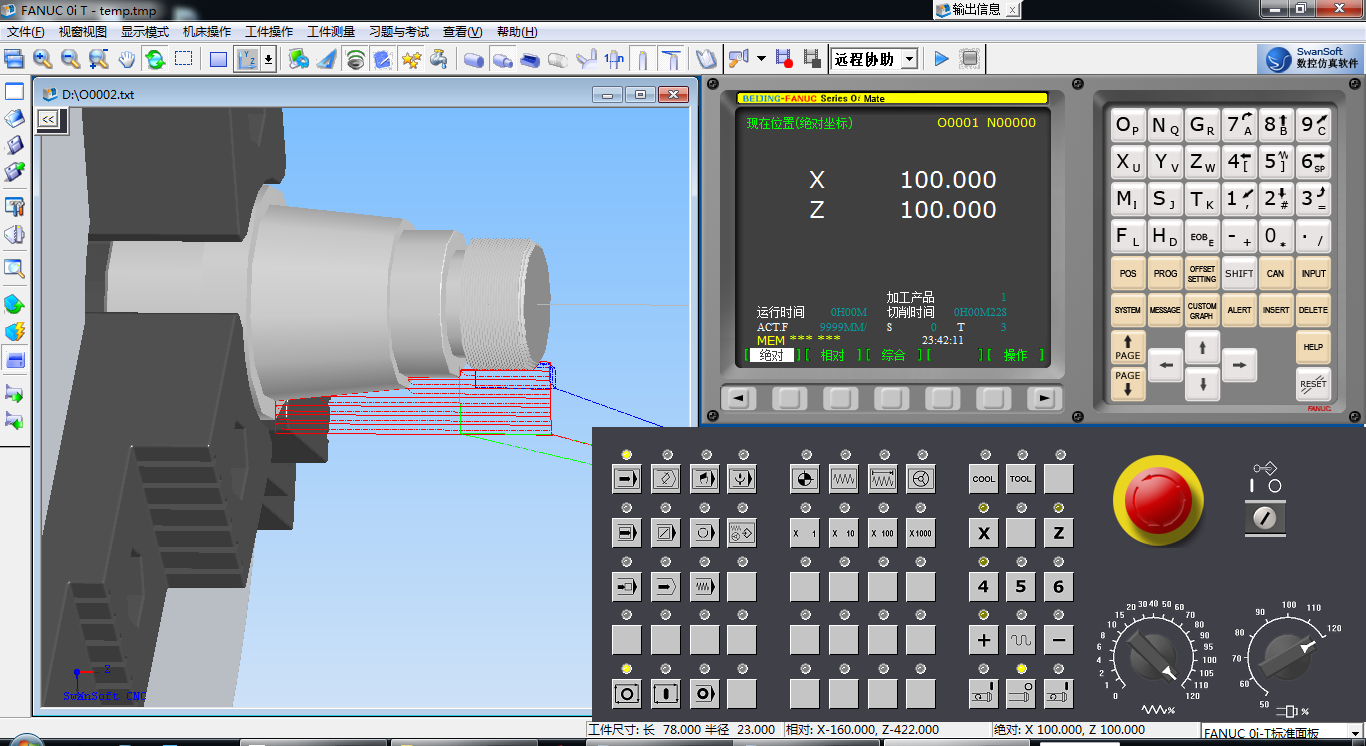Open the 文件(F) menu
This screenshot has width=1366, height=746.
[x=25, y=32]
